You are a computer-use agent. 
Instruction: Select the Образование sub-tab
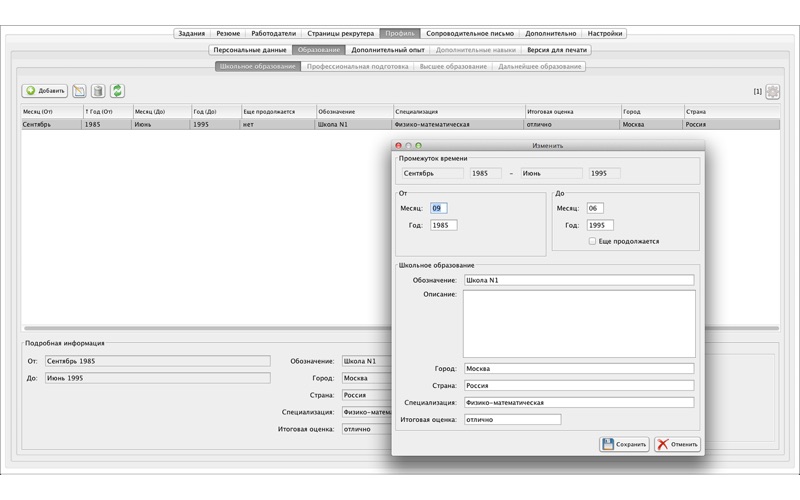319,50
